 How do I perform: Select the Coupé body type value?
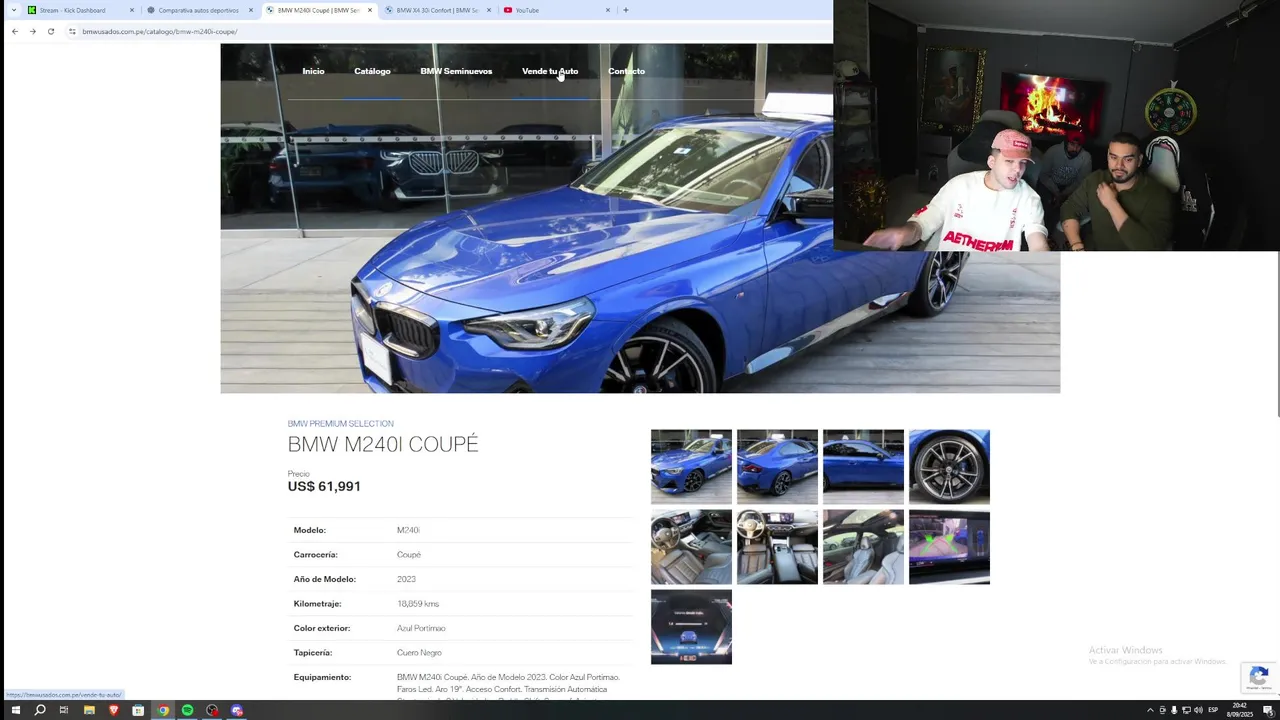(409, 555)
